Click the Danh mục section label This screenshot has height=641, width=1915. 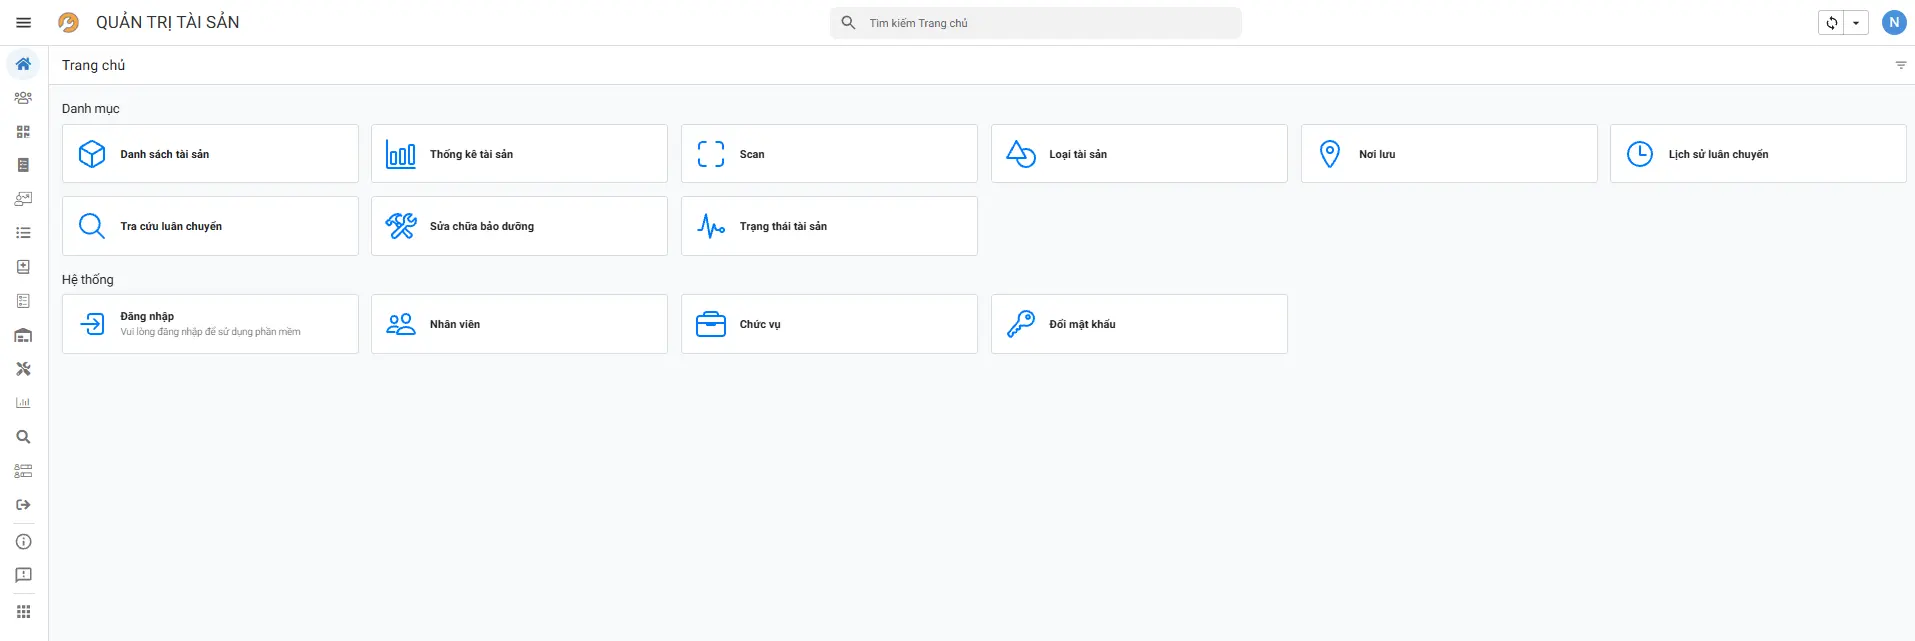(90, 109)
